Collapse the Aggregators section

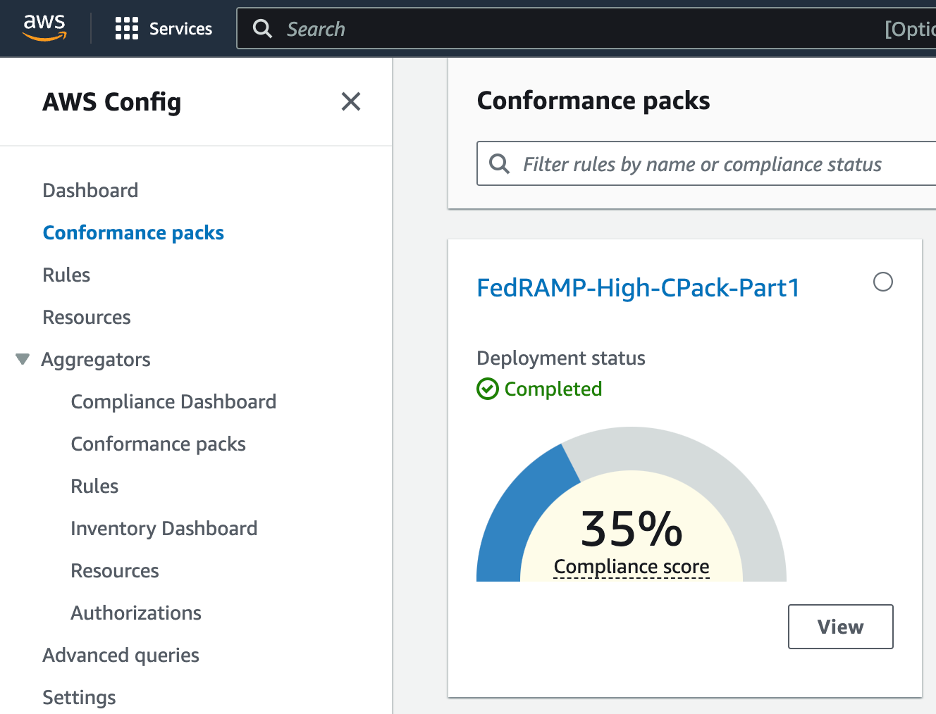point(22,359)
